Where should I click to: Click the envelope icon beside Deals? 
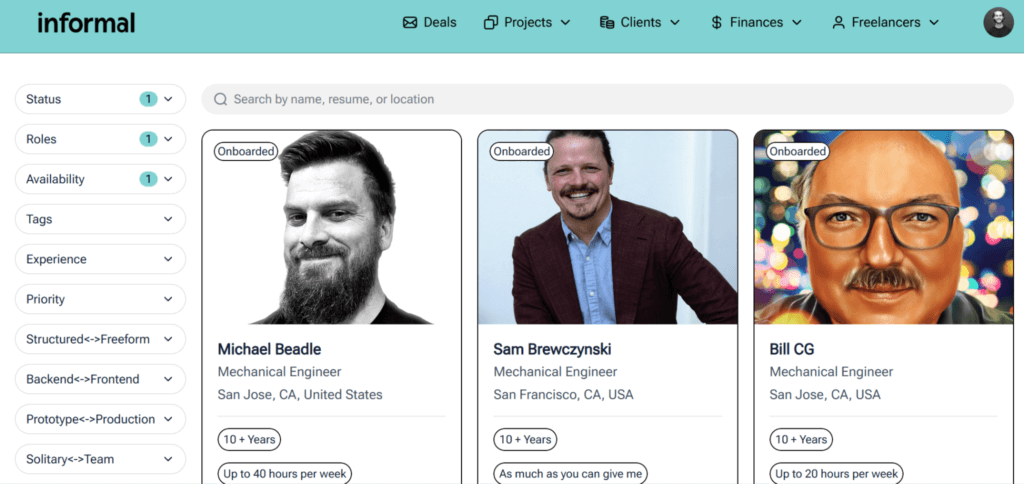(x=410, y=22)
